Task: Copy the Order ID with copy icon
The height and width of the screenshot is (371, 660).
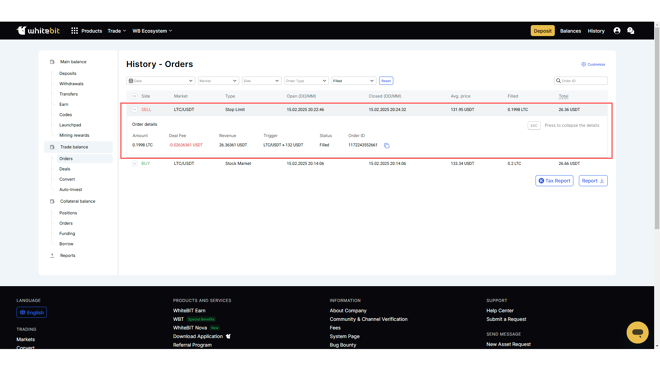Action: point(386,146)
